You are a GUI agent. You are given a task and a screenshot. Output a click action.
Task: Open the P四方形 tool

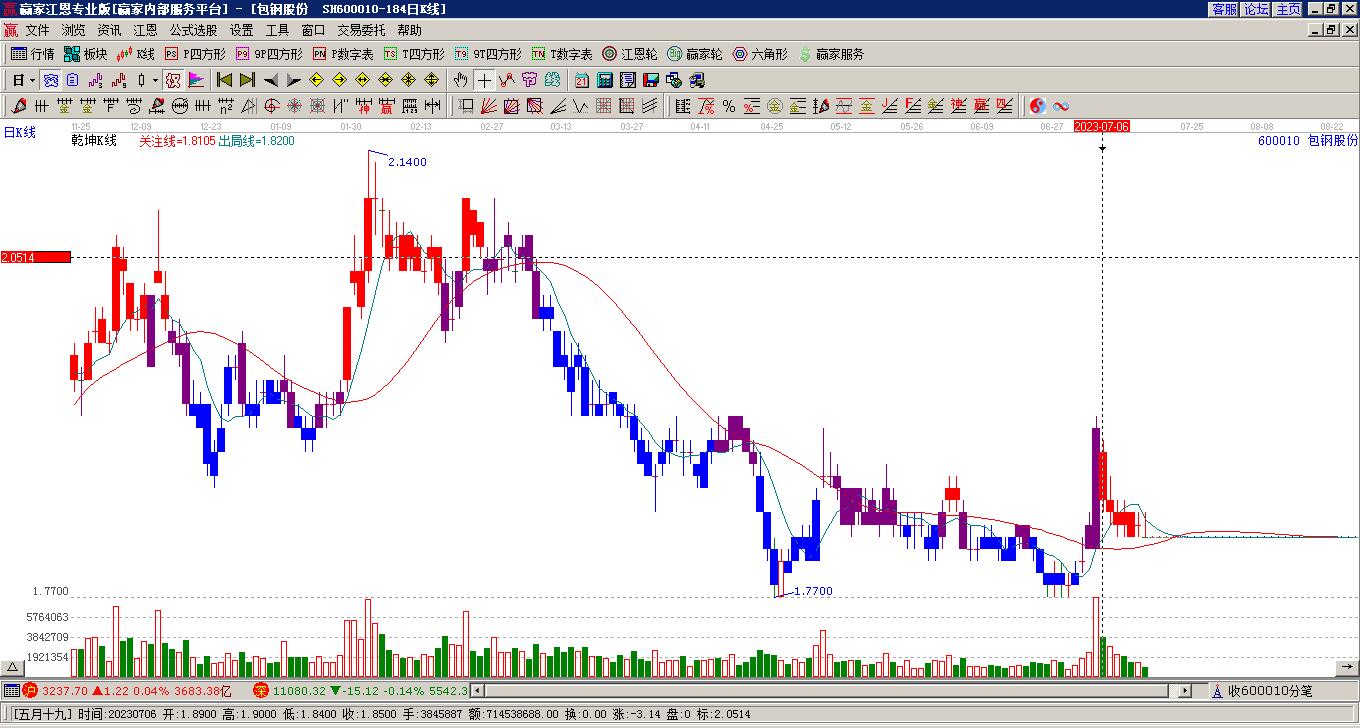(196, 54)
